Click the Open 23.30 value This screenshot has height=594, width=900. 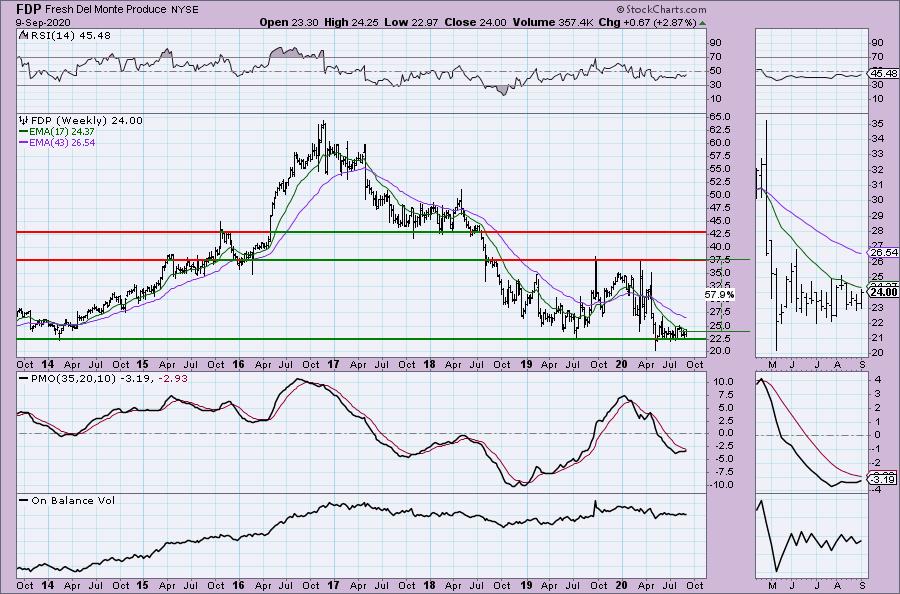point(289,22)
